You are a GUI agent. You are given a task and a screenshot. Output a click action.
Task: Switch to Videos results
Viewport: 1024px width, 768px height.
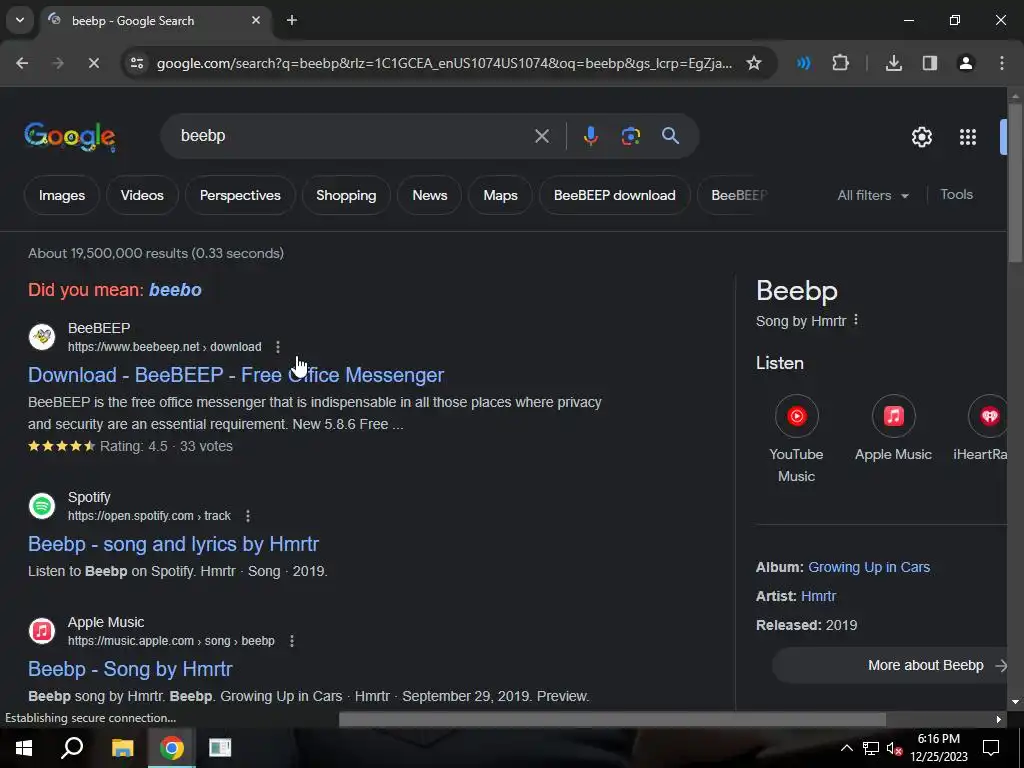142,195
